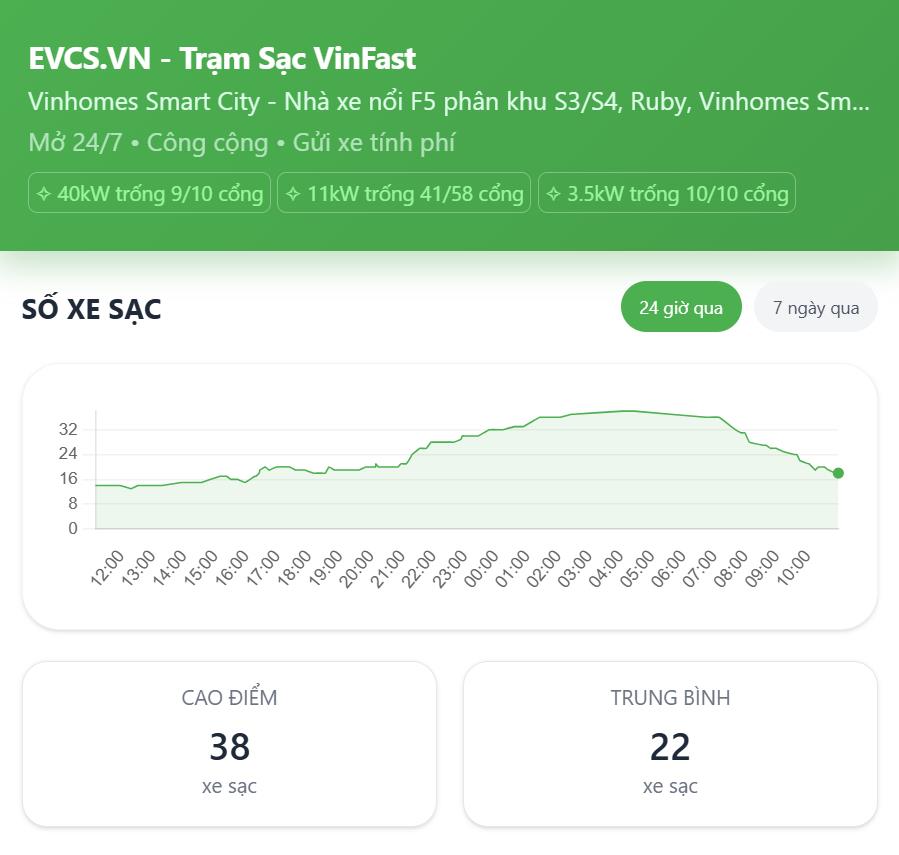
Task: Switch to the '7 ngày qua' tab
Action: click(x=815, y=307)
